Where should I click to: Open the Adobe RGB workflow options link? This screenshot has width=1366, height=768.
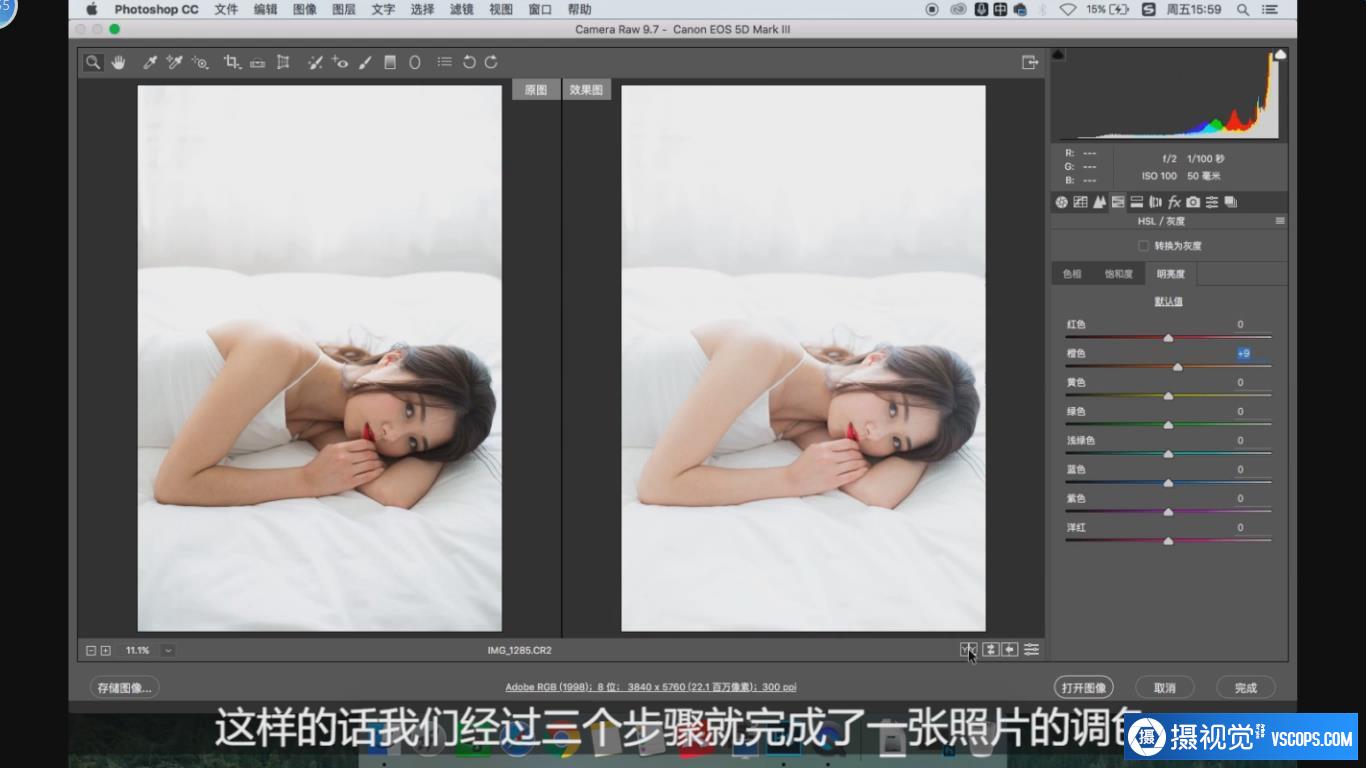pyautogui.click(x=650, y=687)
